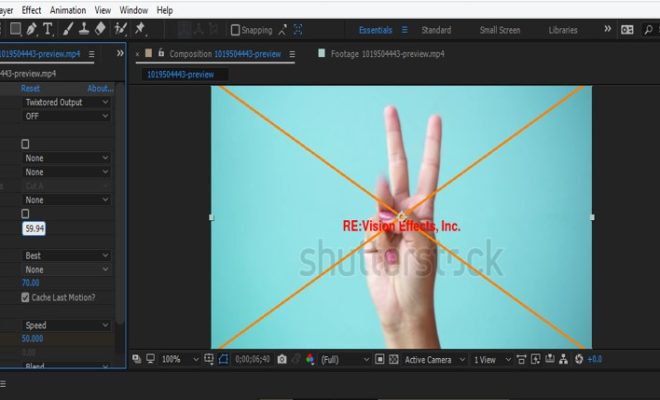The image size is (660, 400).
Task: Click the Composition Flowchart icon
Action: (x=564, y=360)
